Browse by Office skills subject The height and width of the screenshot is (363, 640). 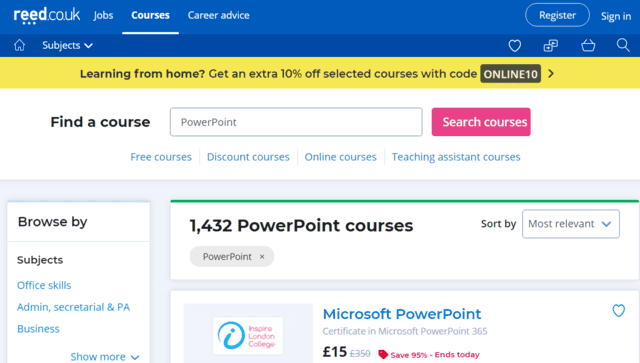point(44,285)
